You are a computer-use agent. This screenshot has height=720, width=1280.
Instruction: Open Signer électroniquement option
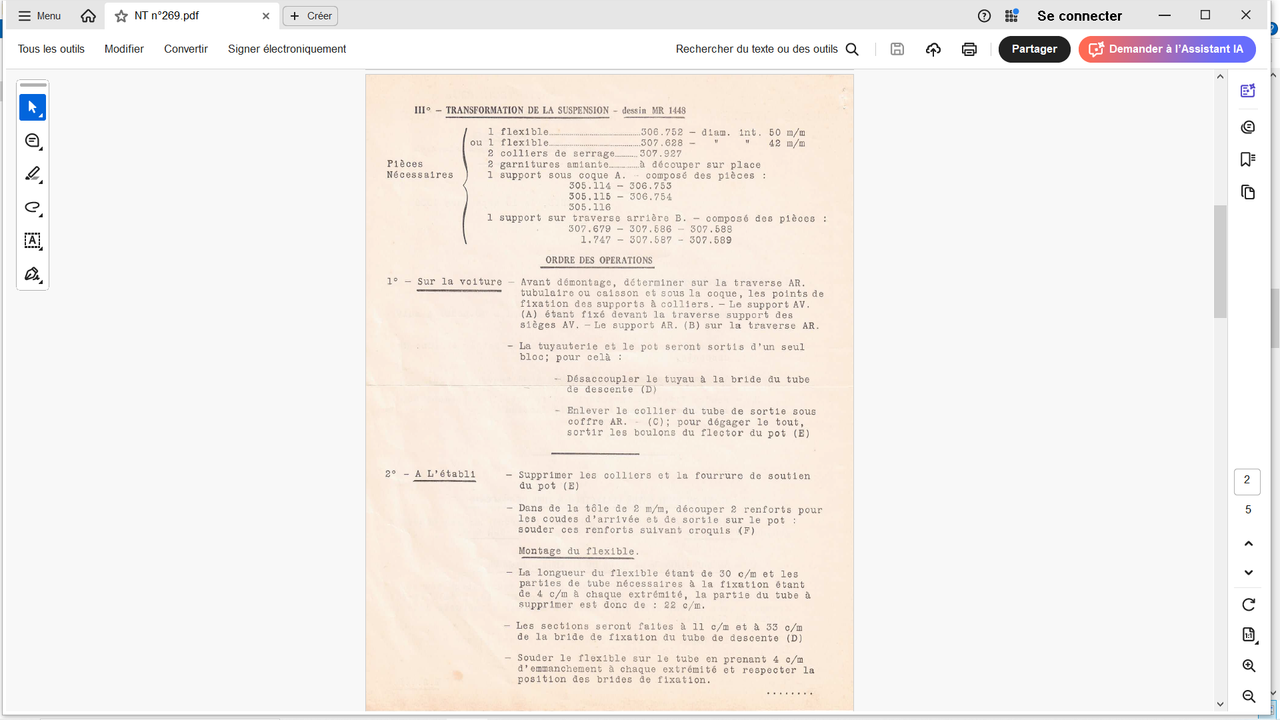287,49
